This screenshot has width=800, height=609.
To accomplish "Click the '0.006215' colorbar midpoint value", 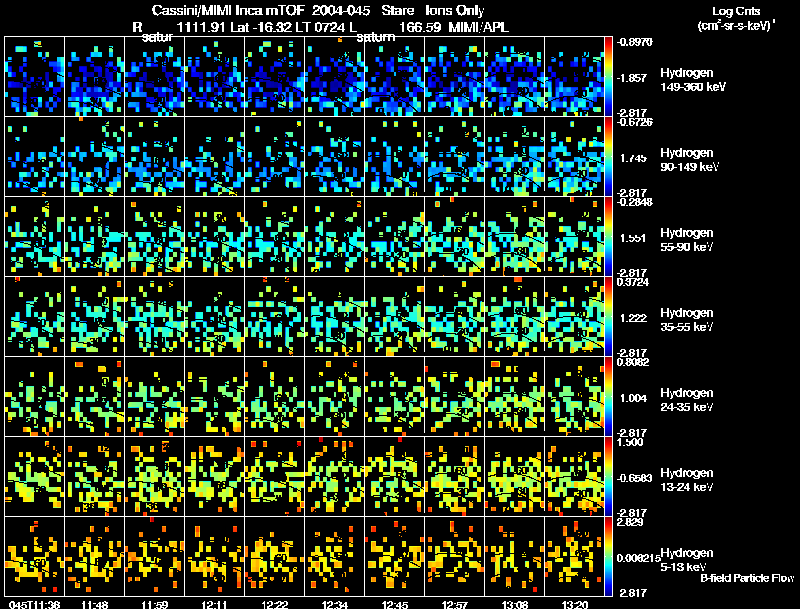I will pyautogui.click(x=638, y=559).
